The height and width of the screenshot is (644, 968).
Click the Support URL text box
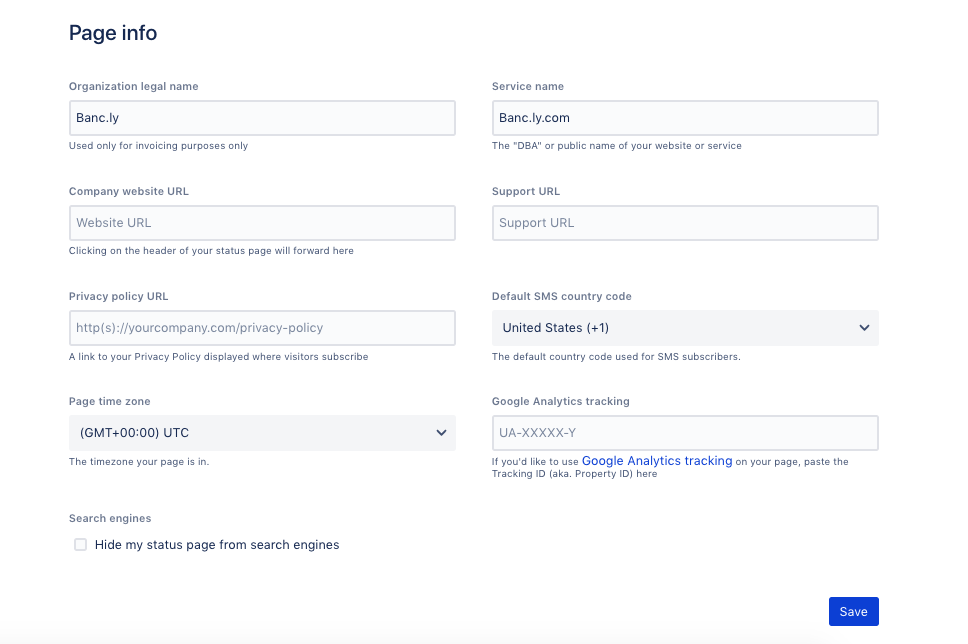click(x=684, y=223)
